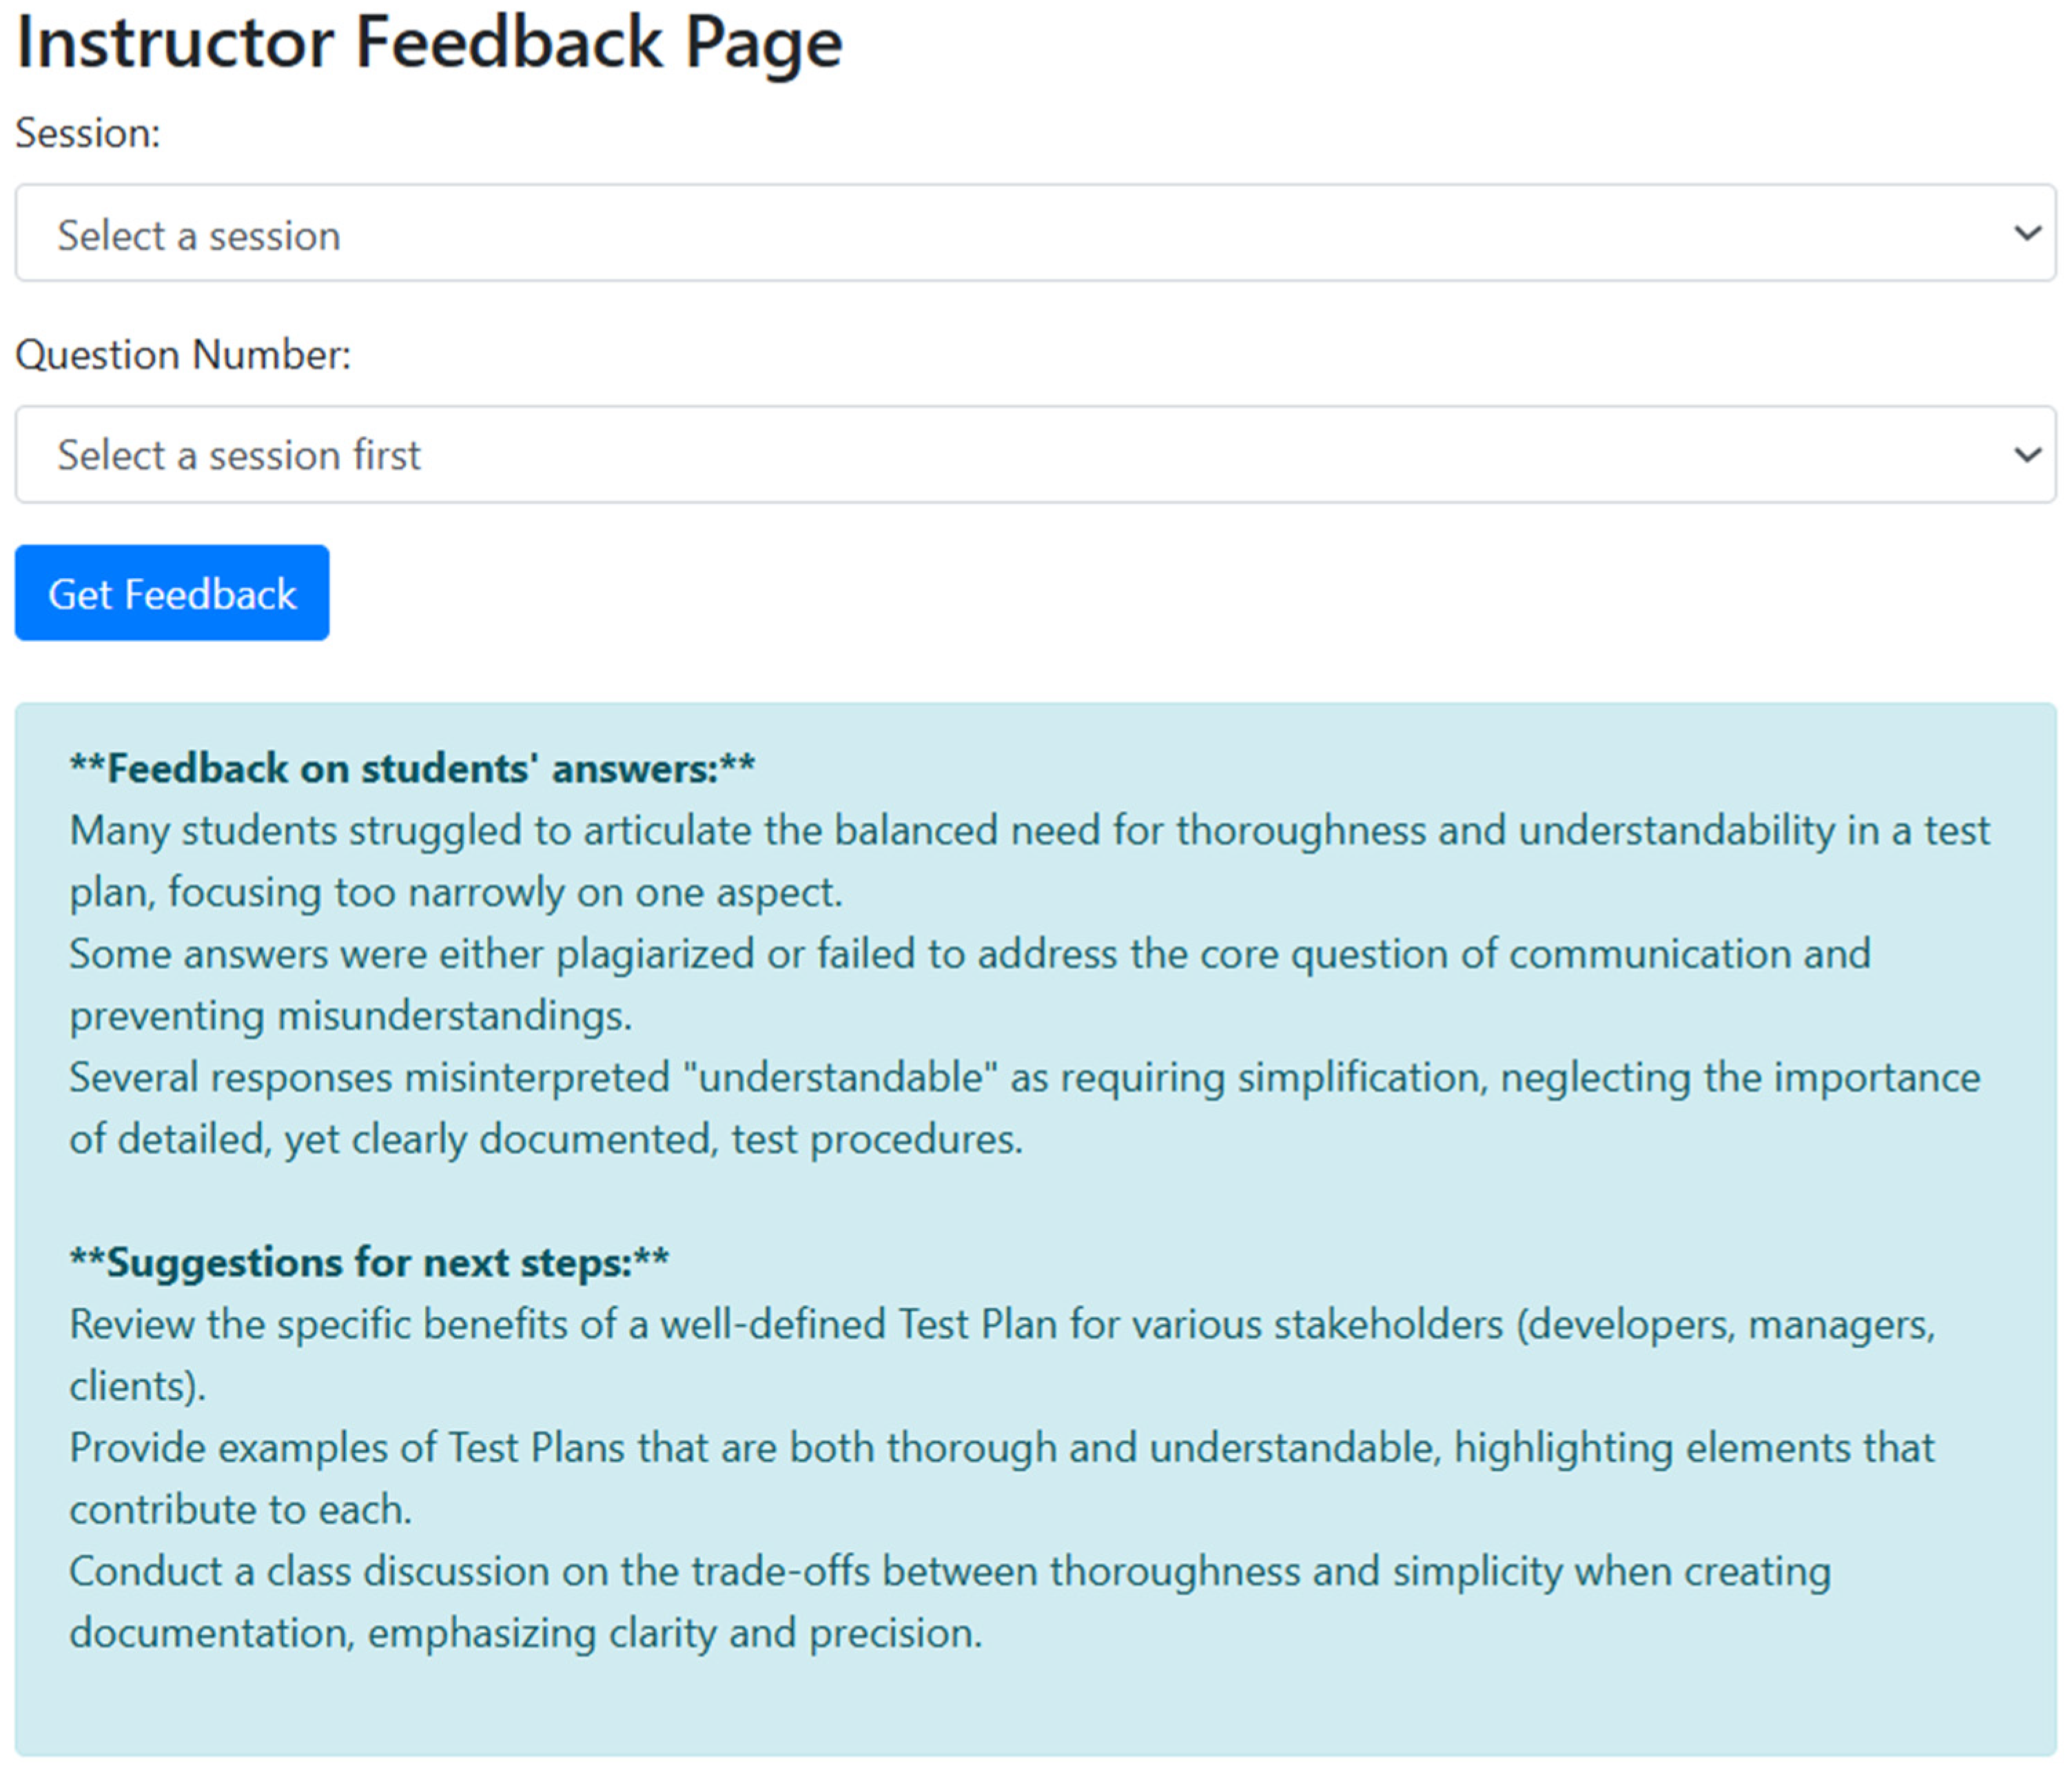Click the Question Number chevron arrow
The image size is (2072, 1772).
click(x=2026, y=455)
